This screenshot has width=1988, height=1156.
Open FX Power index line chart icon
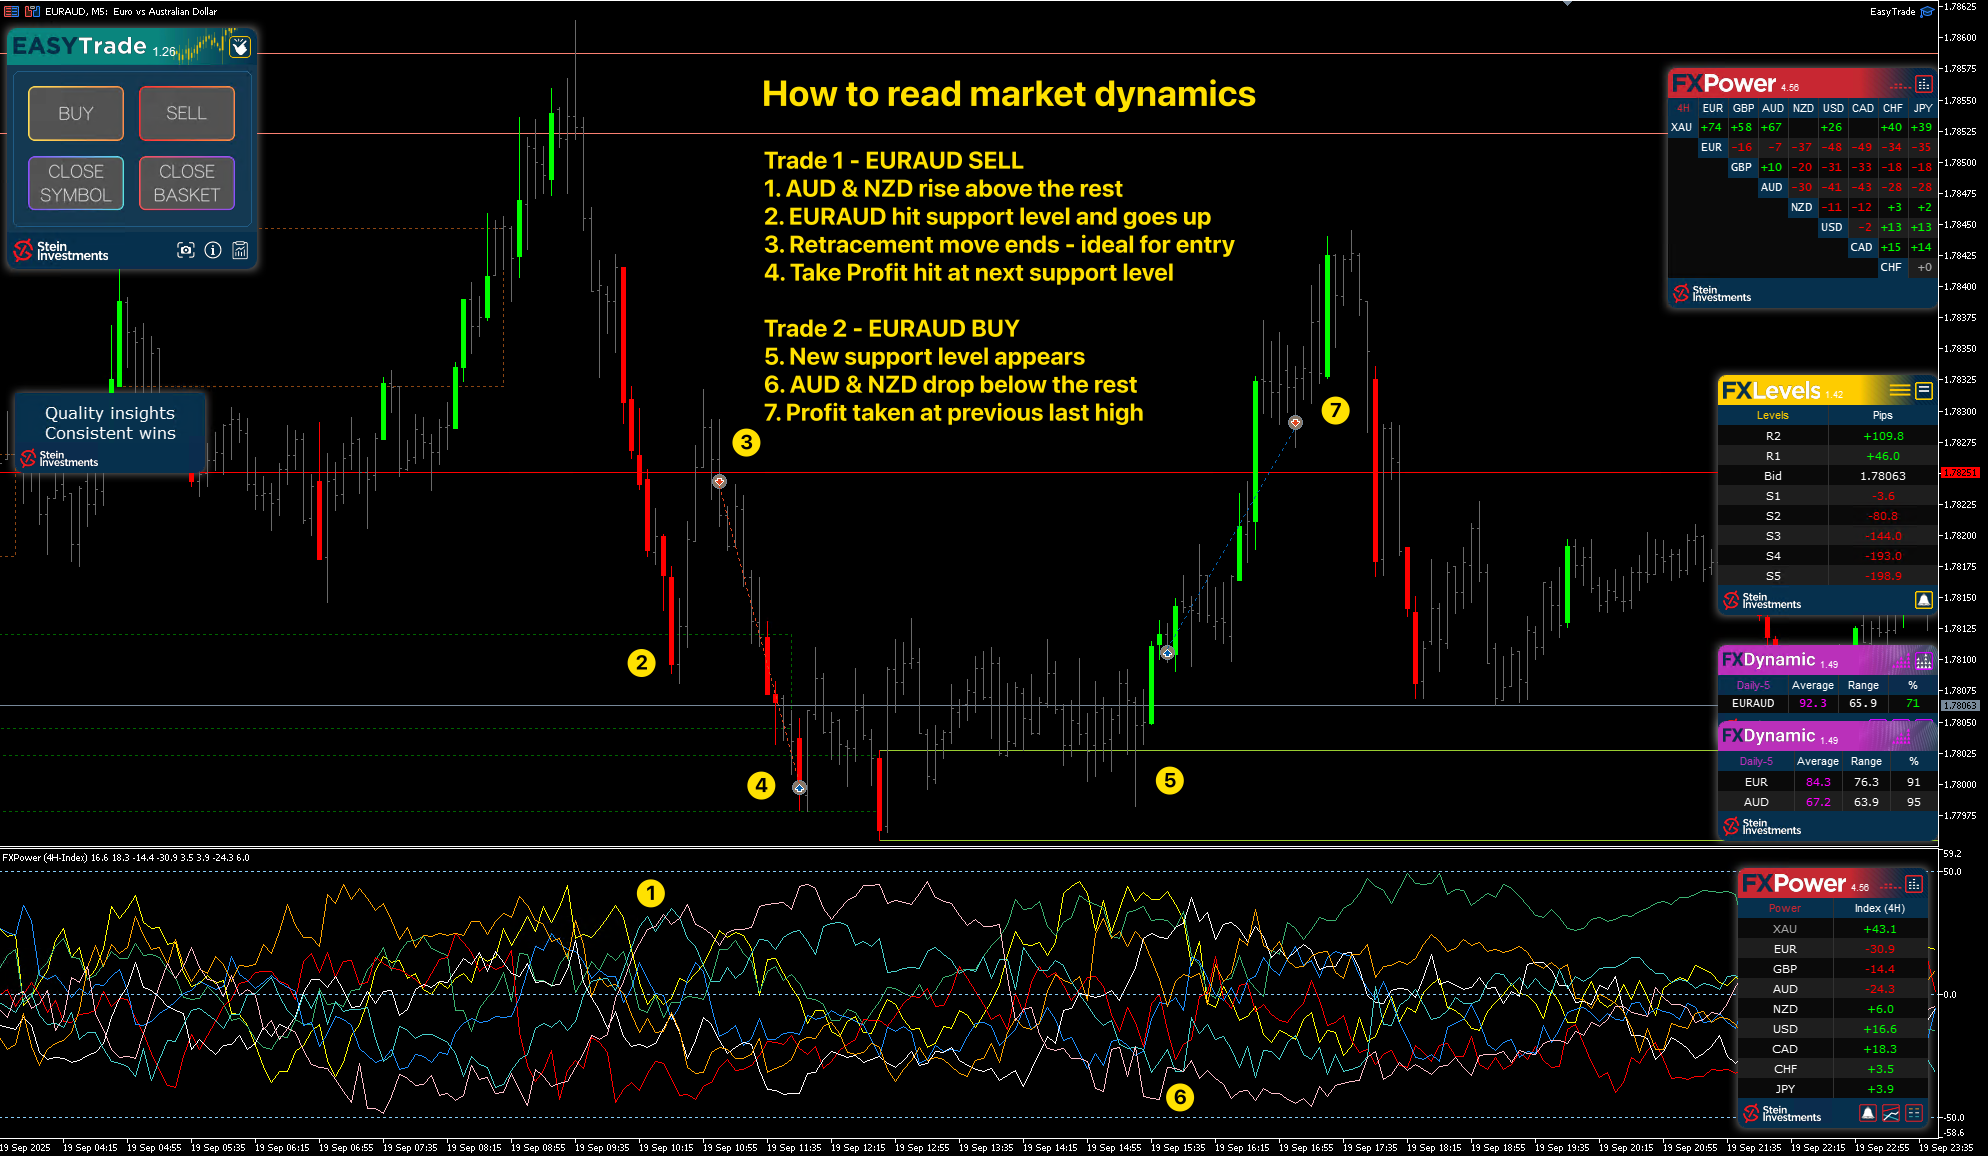(x=1890, y=1113)
